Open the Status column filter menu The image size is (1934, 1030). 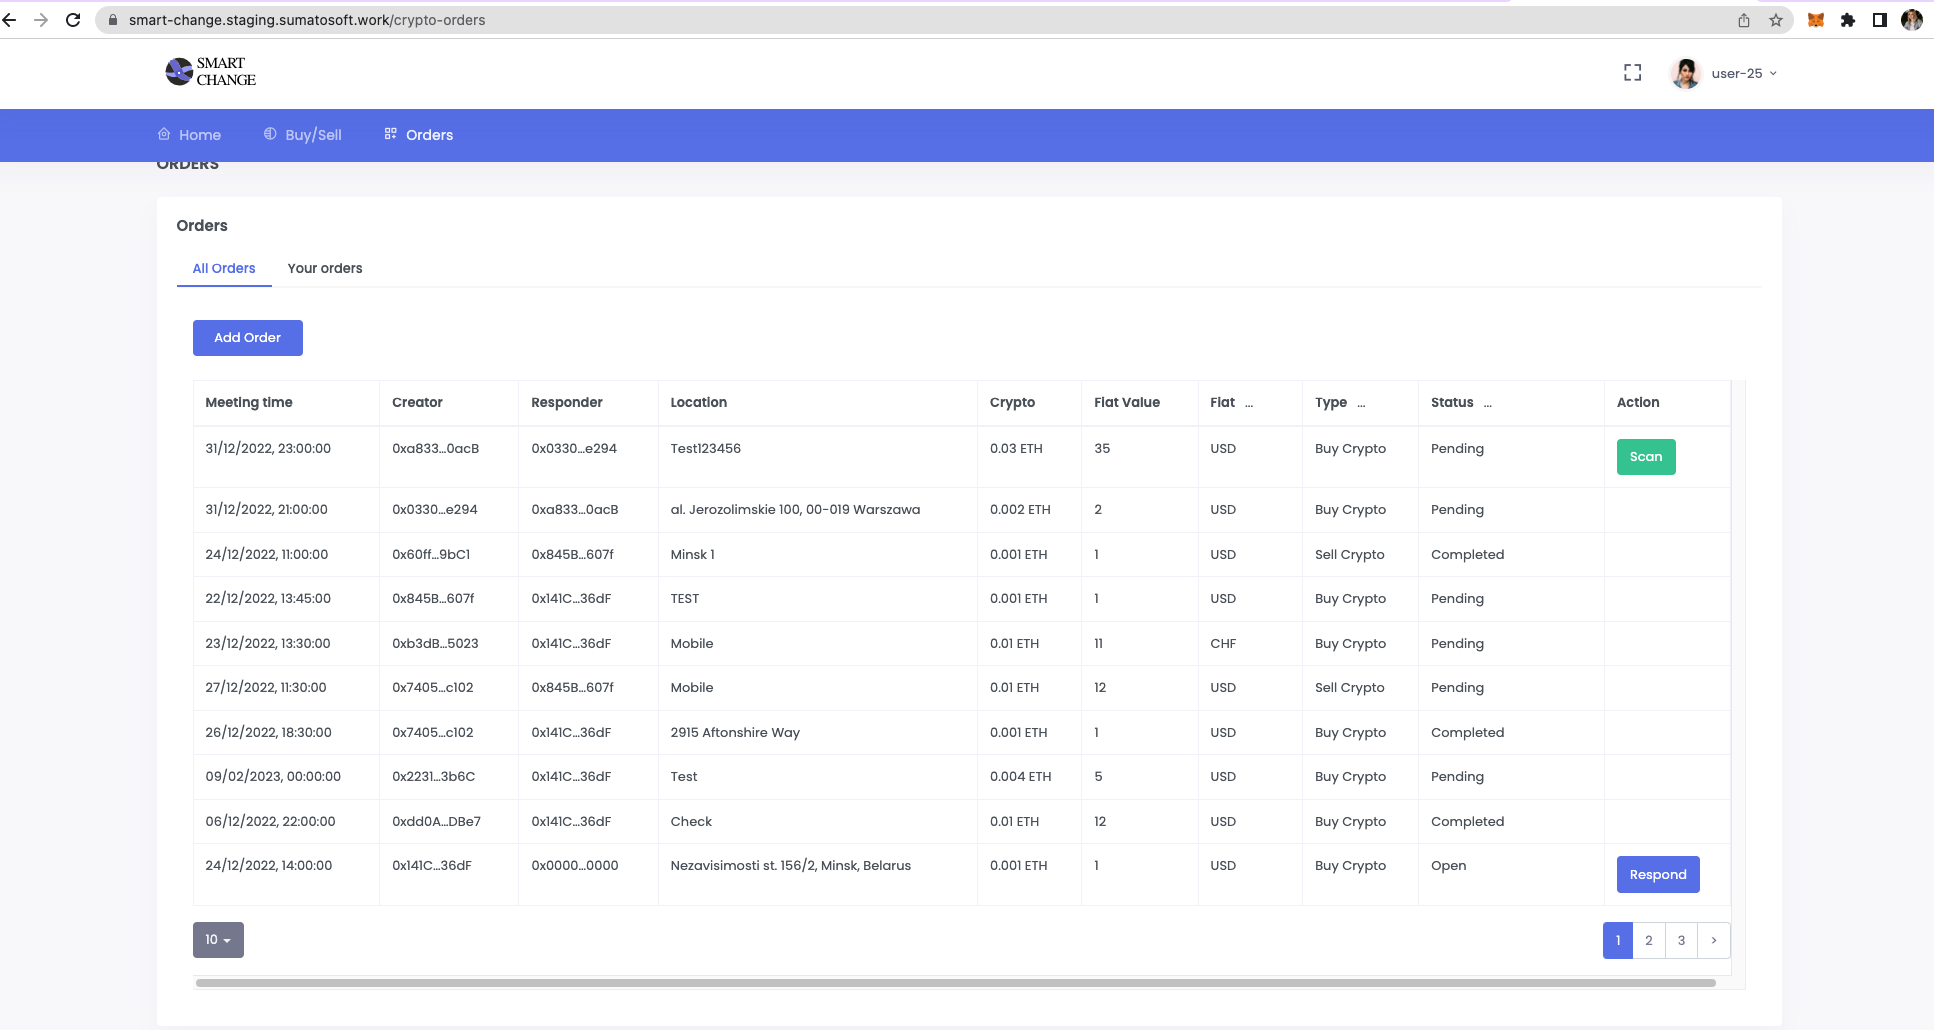tap(1487, 403)
